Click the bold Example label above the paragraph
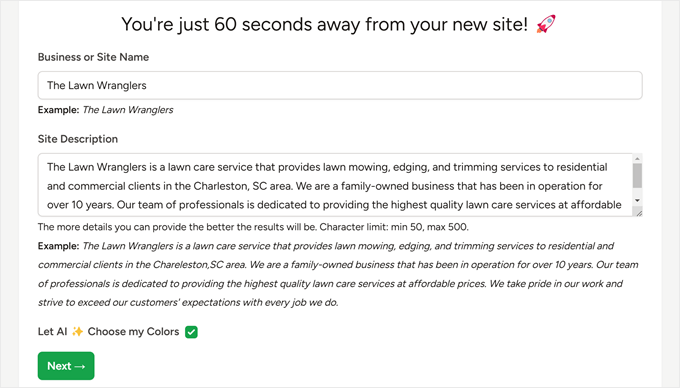Image resolution: width=680 pixels, height=388 pixels. 58,246
